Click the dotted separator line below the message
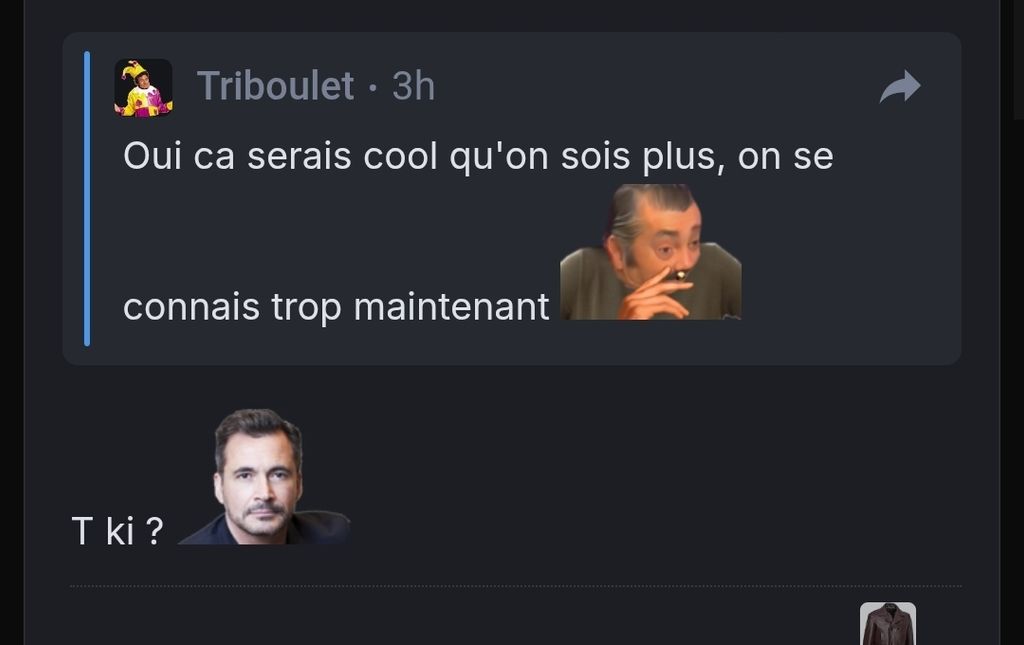 [x=515, y=586]
